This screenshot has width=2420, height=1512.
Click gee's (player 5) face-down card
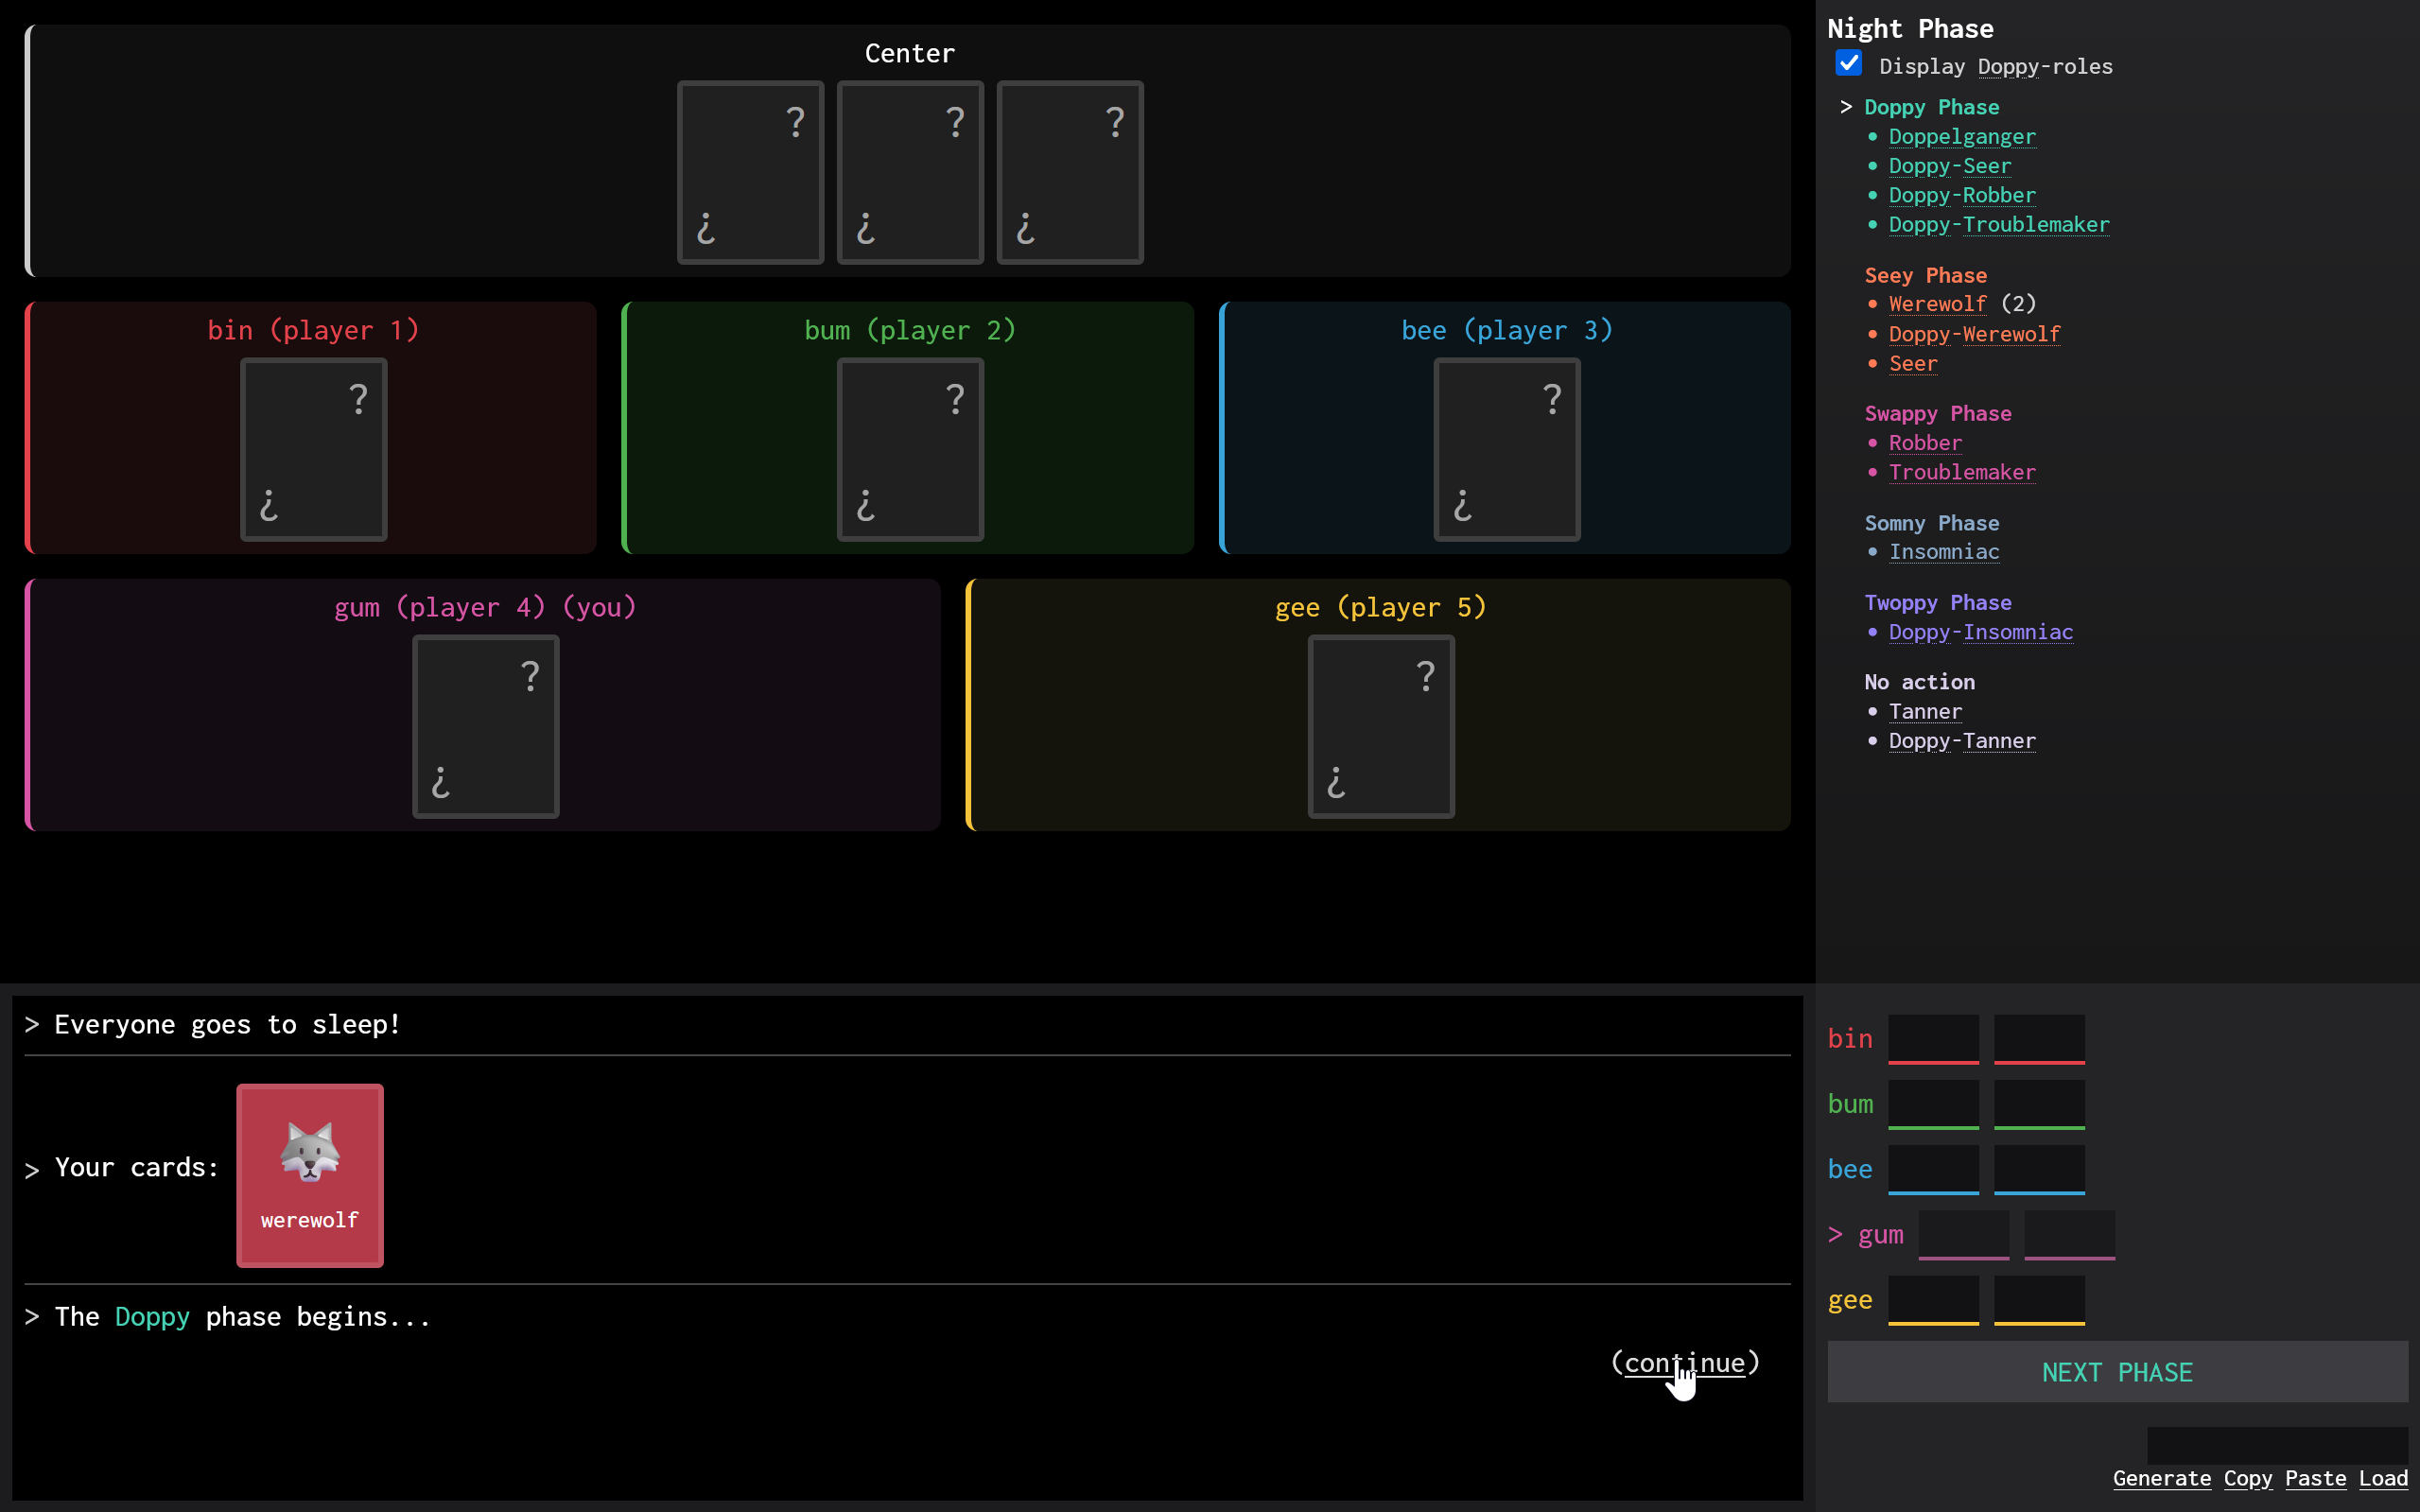click(1381, 726)
